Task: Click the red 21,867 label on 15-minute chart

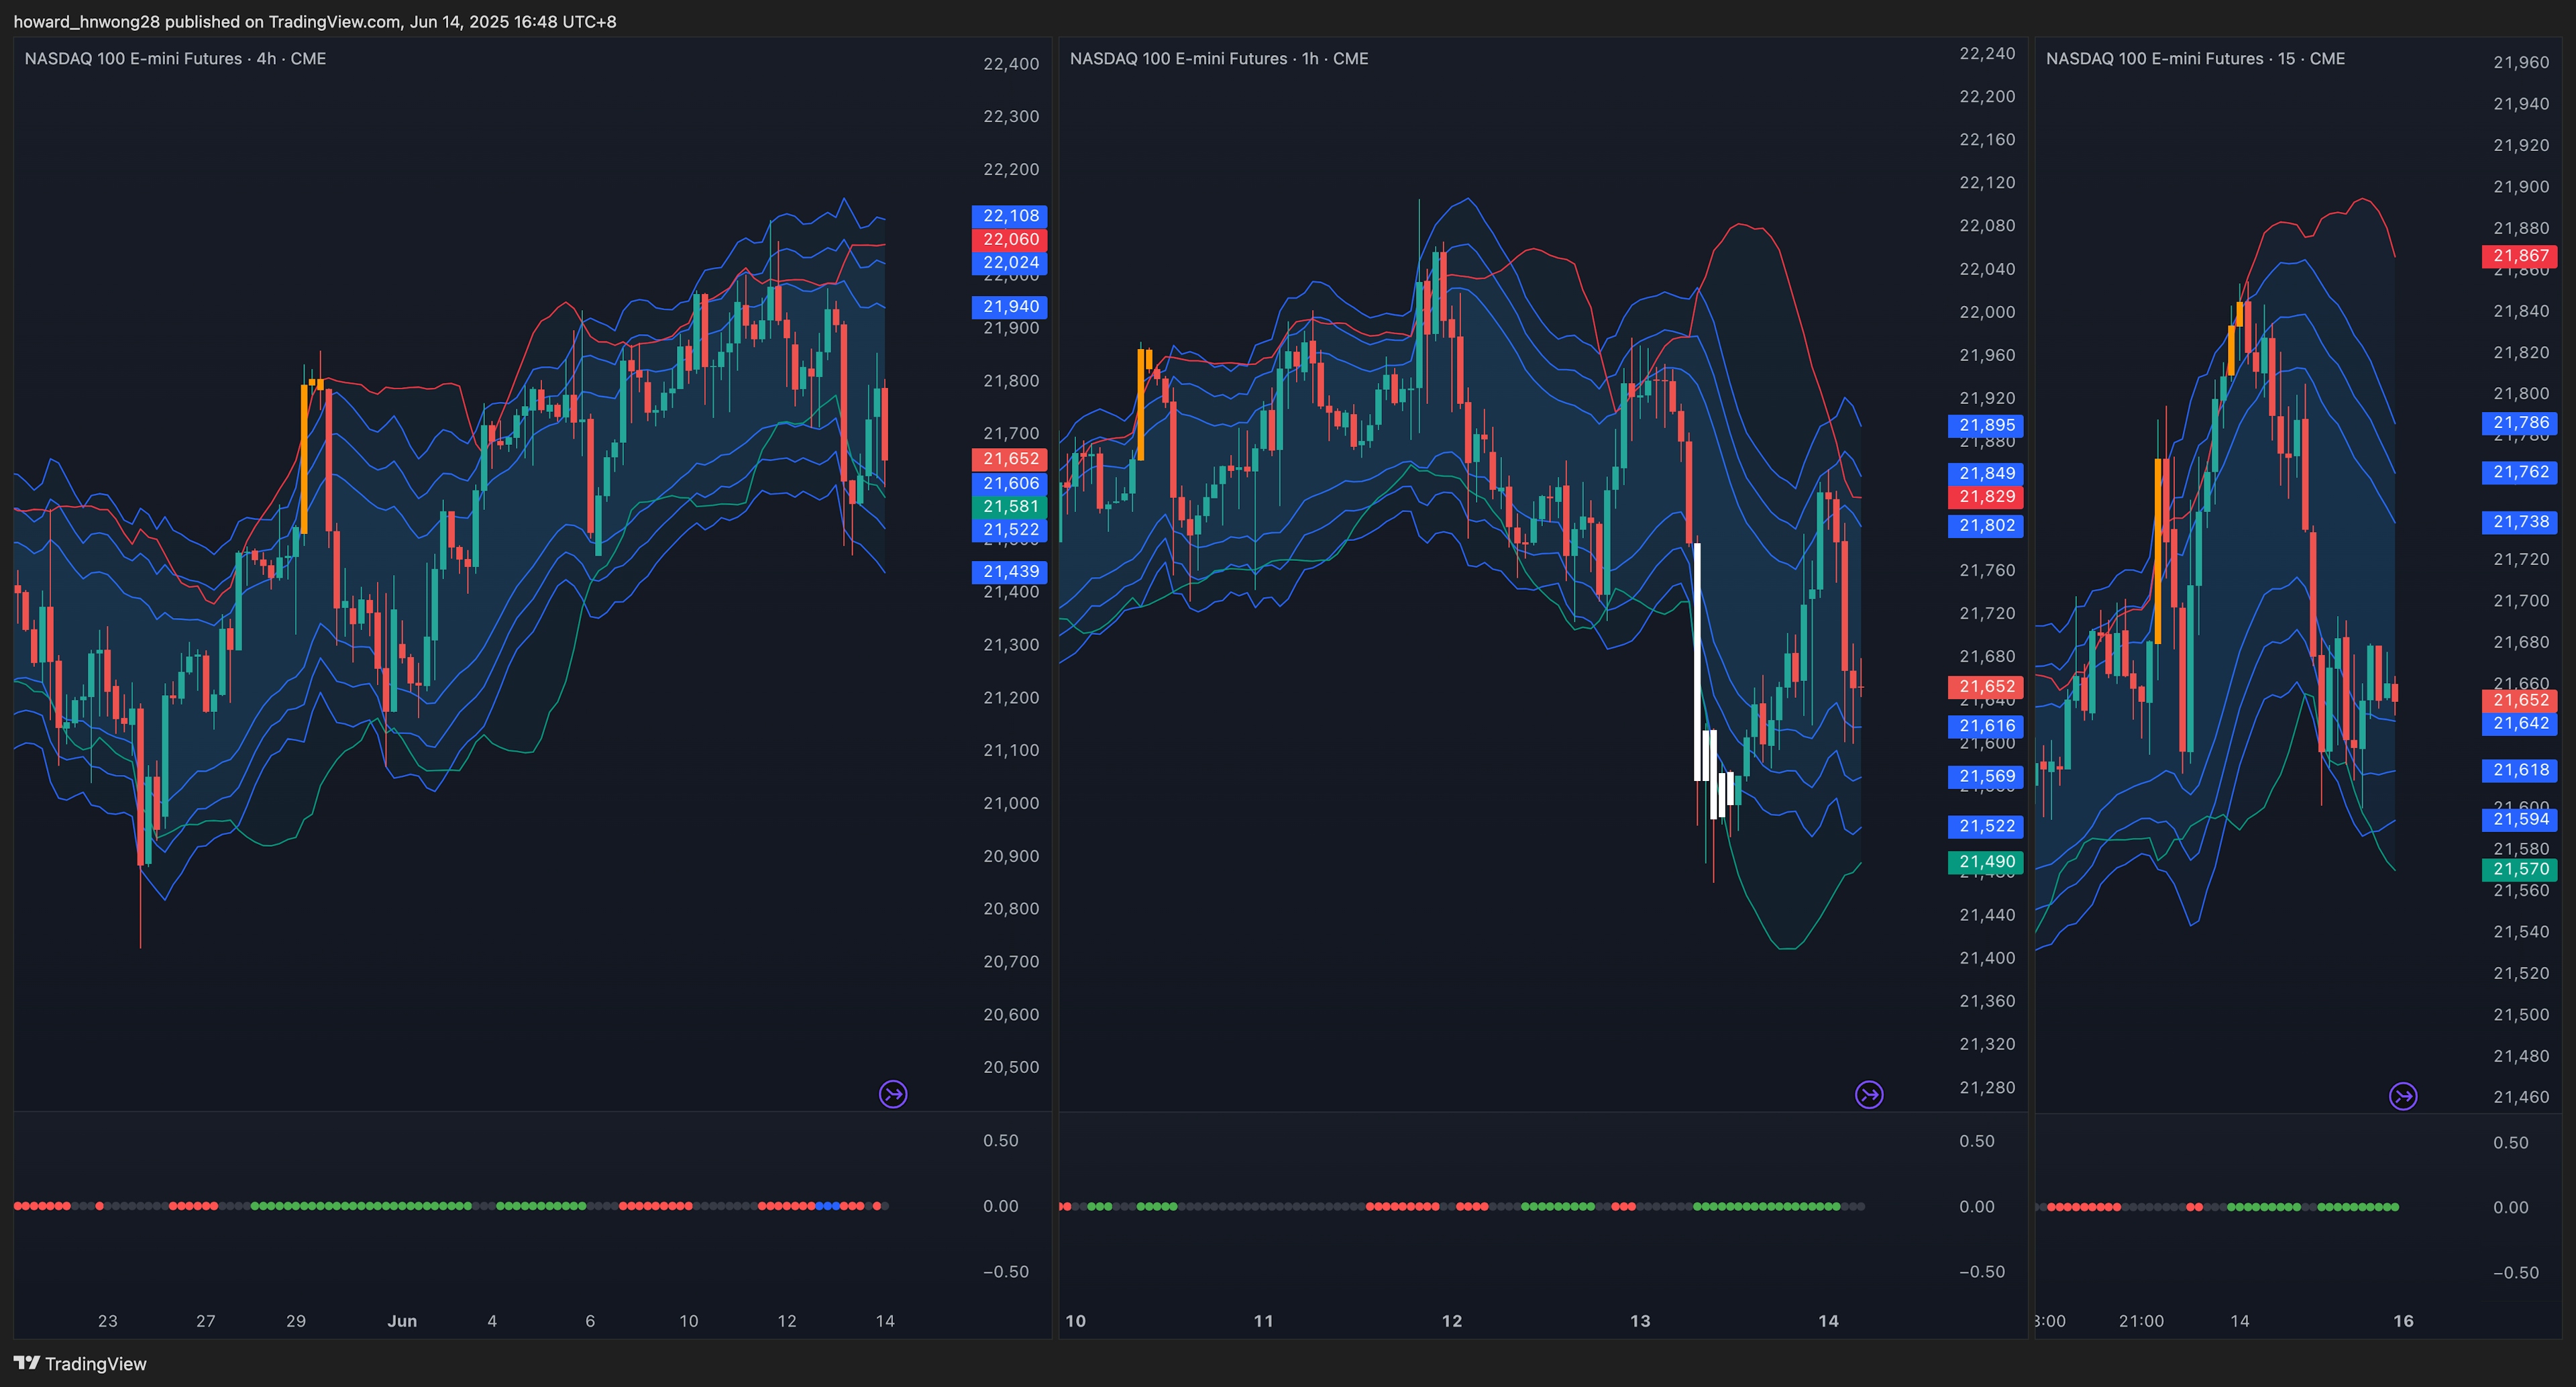Action: (2520, 256)
